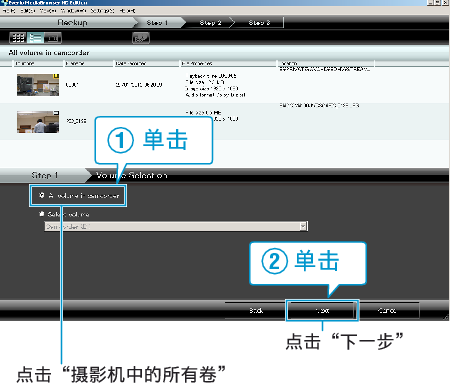Select the 'Select volume' radio button
This screenshot has height=384, width=450.
coord(42,214)
